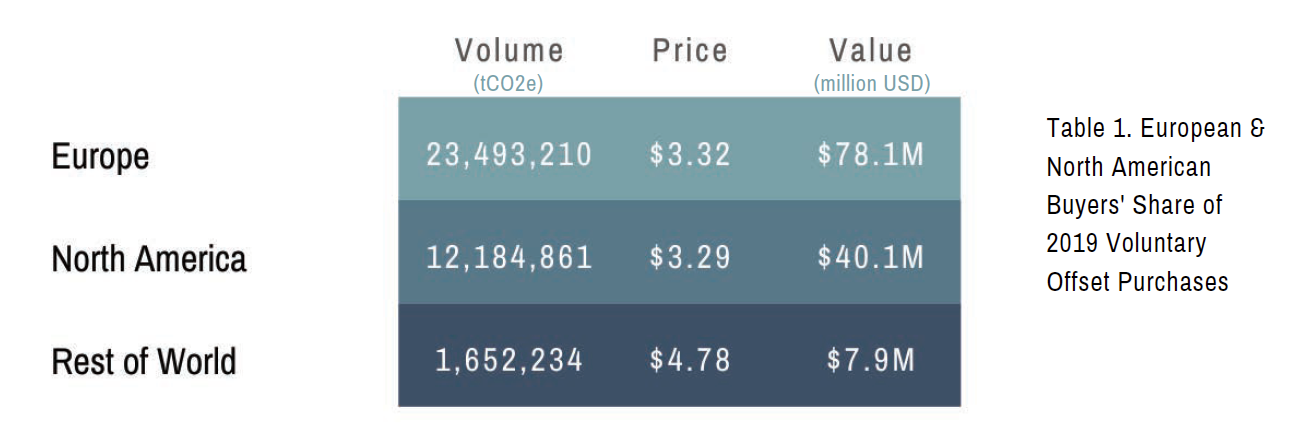The image size is (1304, 444).
Task: Select the million USD unit label
Action: click(x=872, y=84)
